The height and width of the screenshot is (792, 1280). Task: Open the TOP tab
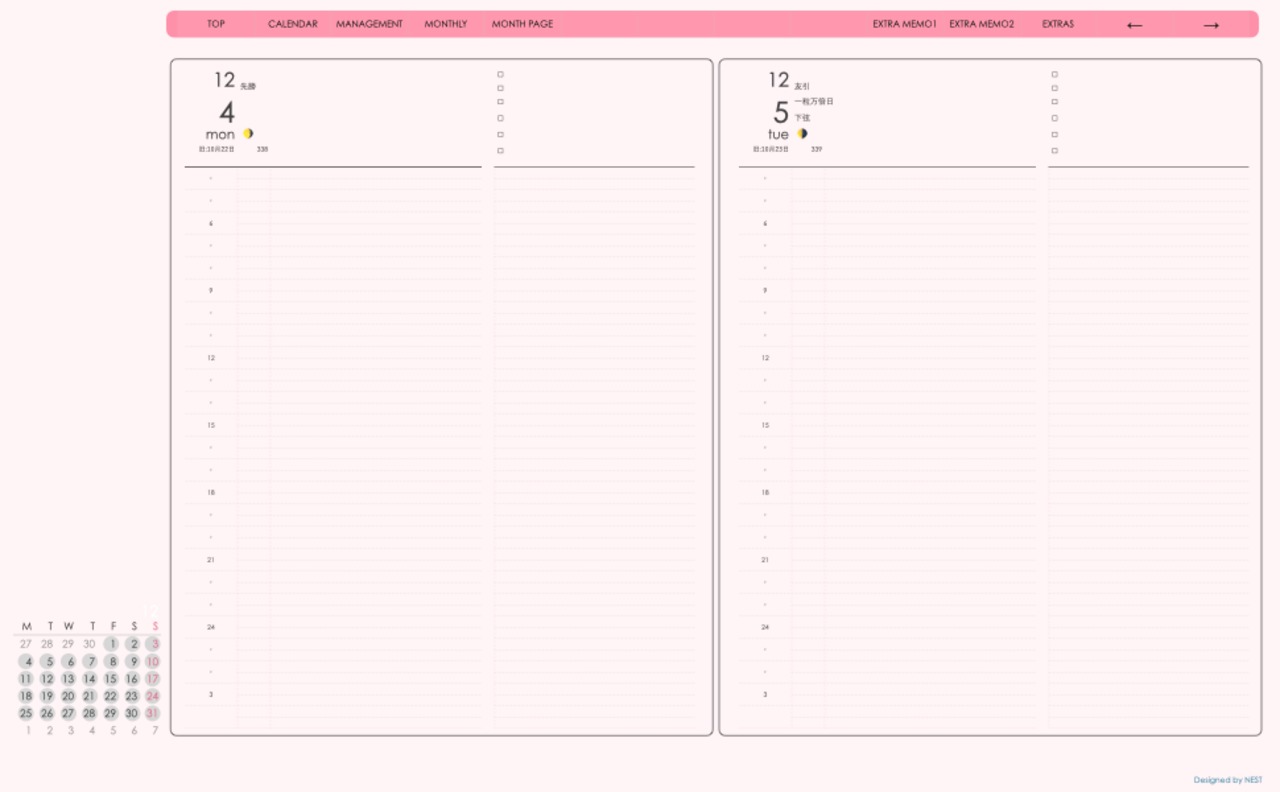[x=216, y=24]
